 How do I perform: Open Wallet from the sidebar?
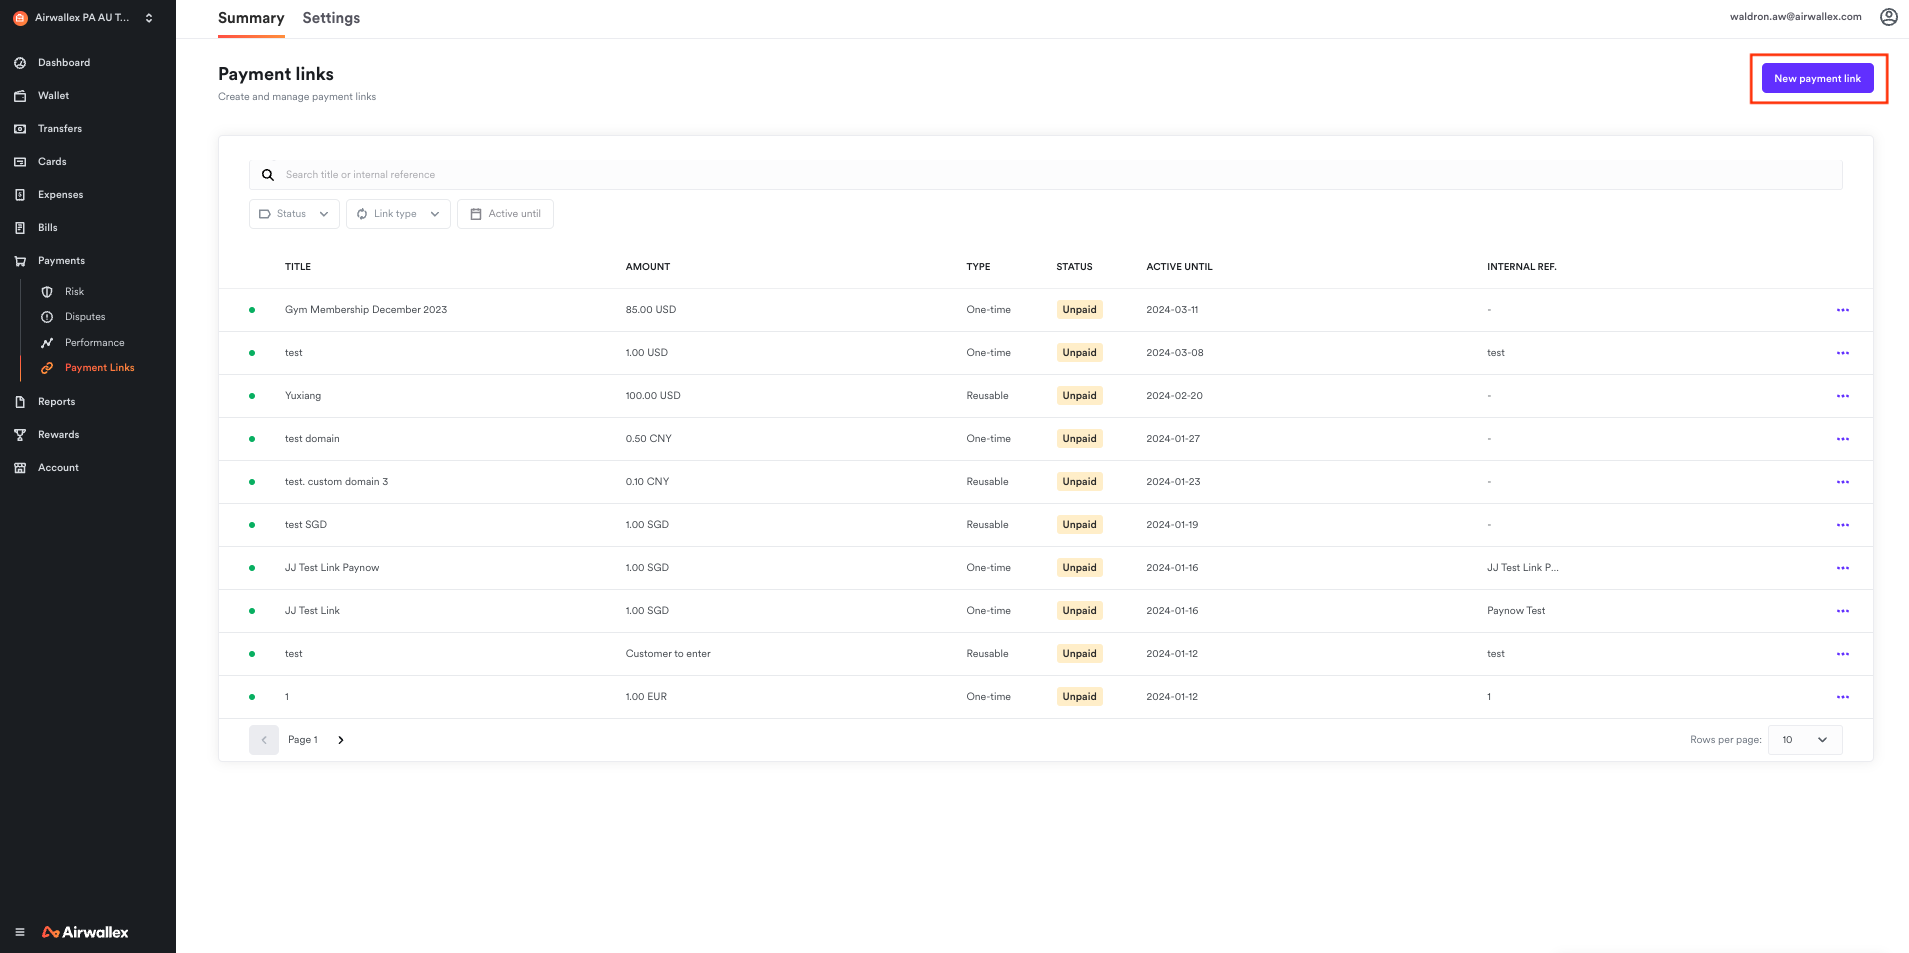tap(53, 96)
